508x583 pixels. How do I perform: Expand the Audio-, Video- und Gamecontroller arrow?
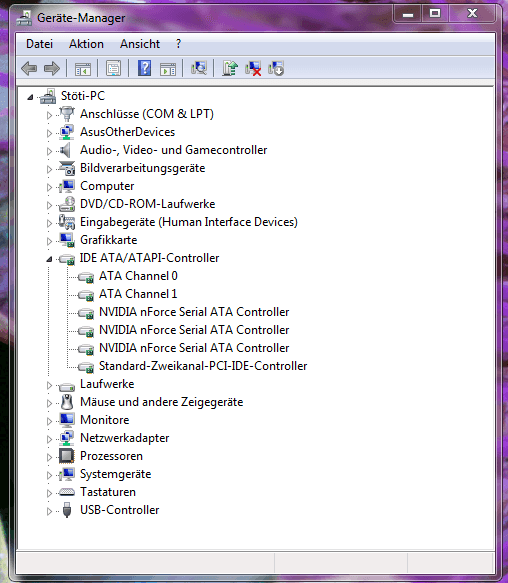pyautogui.click(x=49, y=151)
